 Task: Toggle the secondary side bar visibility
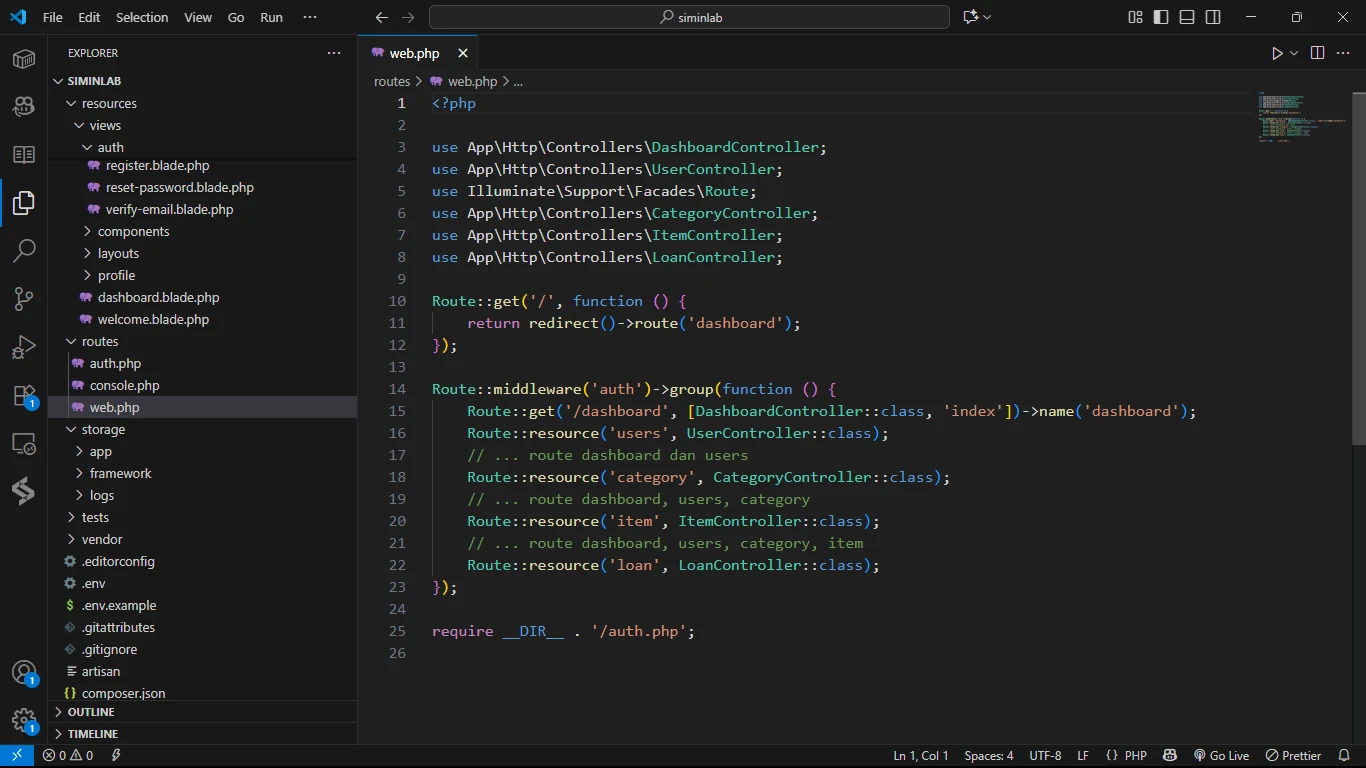tap(1213, 17)
